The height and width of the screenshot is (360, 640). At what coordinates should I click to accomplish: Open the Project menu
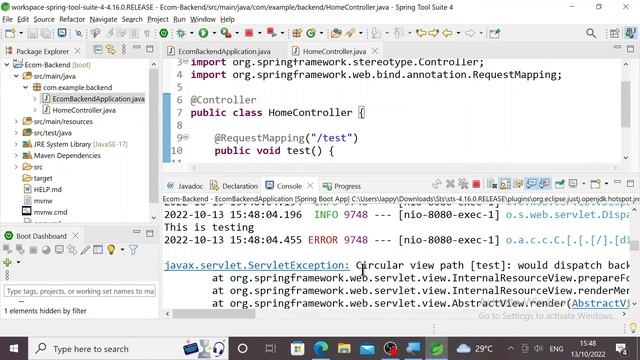coord(158,19)
